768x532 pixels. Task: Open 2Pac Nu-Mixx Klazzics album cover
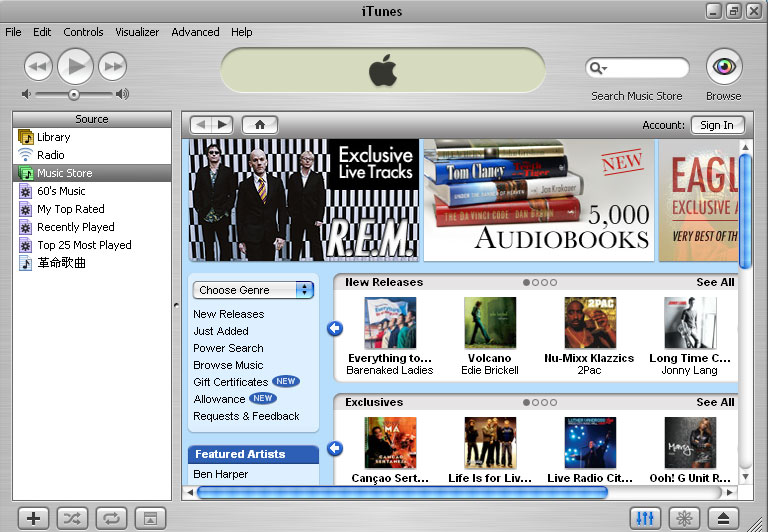[590, 323]
